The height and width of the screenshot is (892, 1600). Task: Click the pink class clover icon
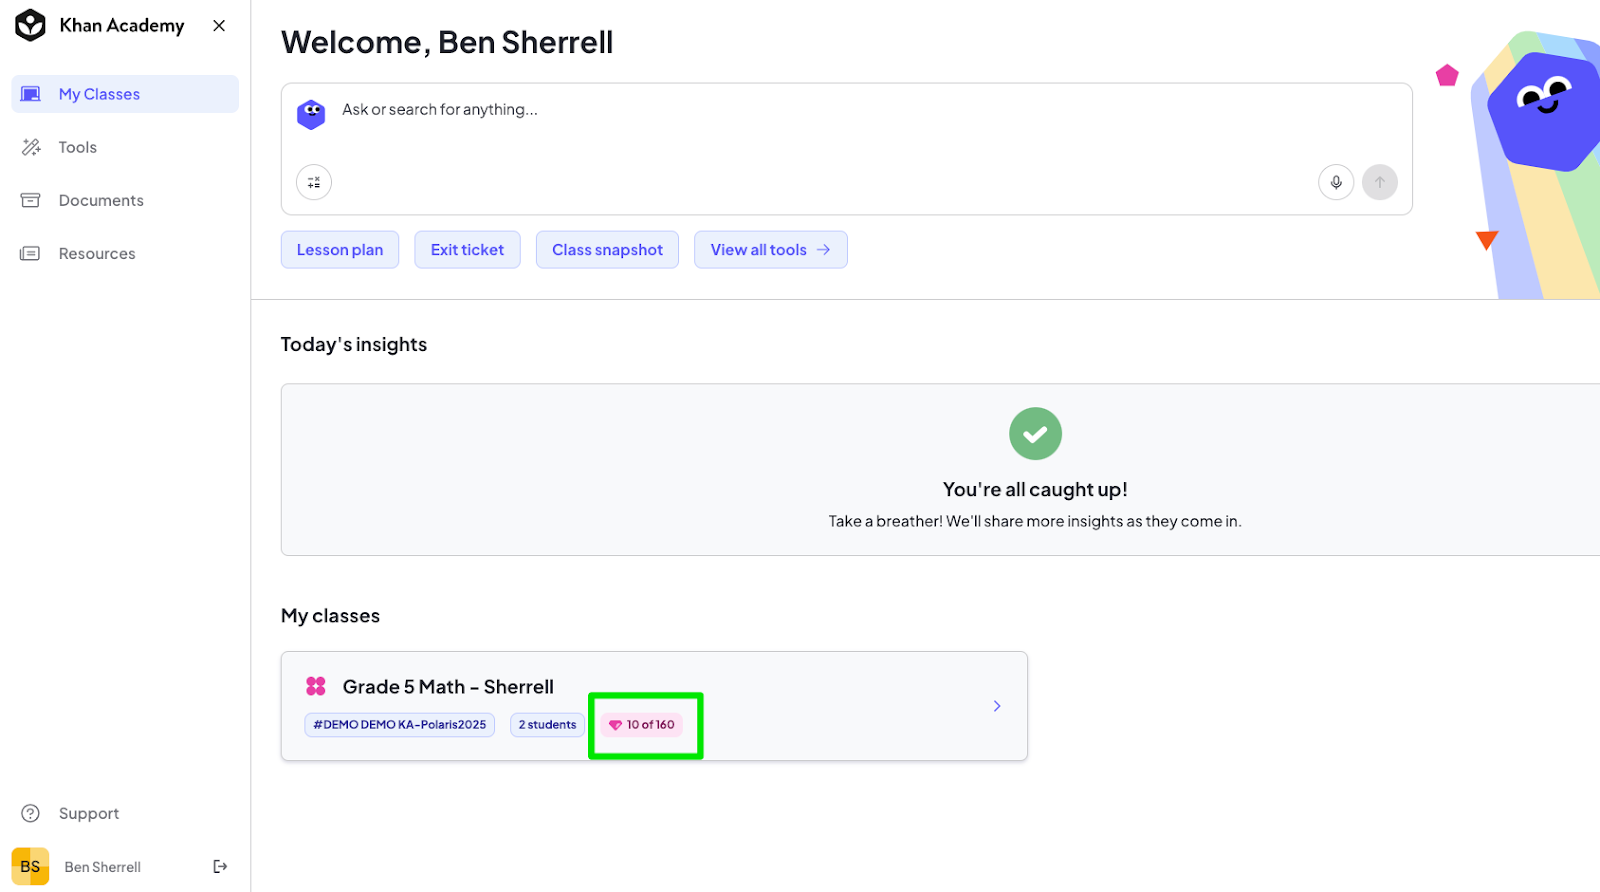tap(316, 686)
